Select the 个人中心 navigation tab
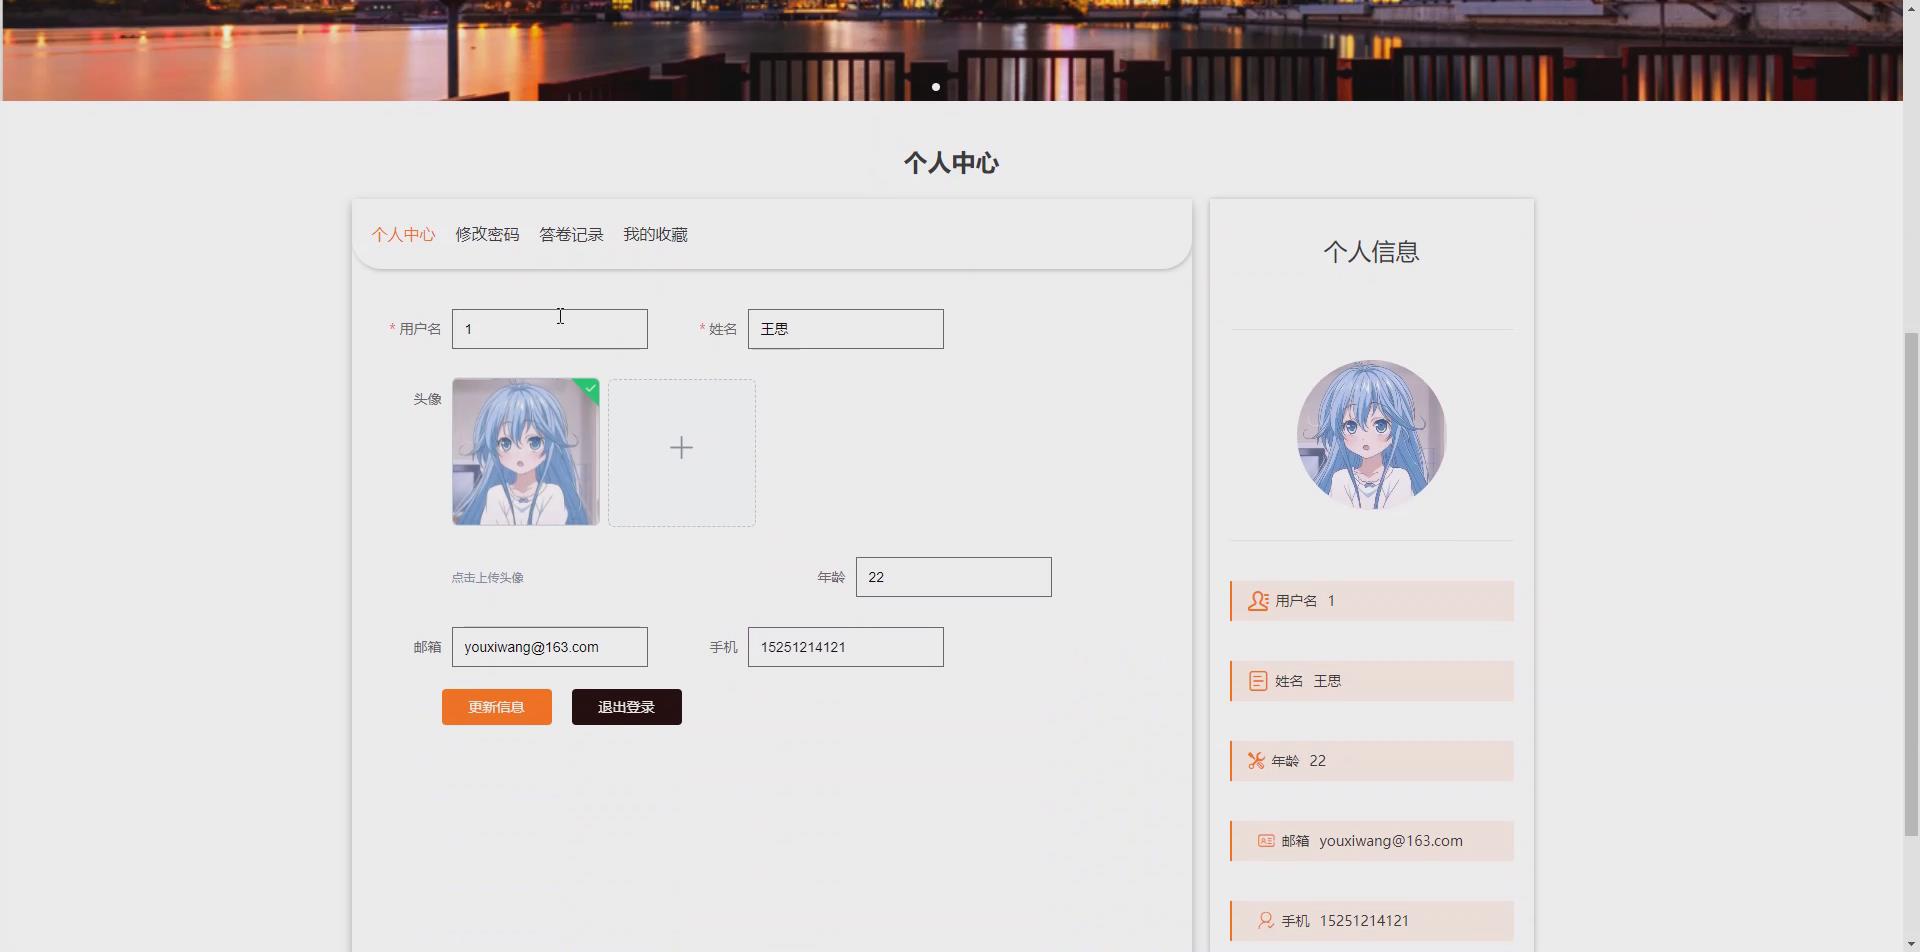The height and width of the screenshot is (952, 1920). pyautogui.click(x=404, y=234)
